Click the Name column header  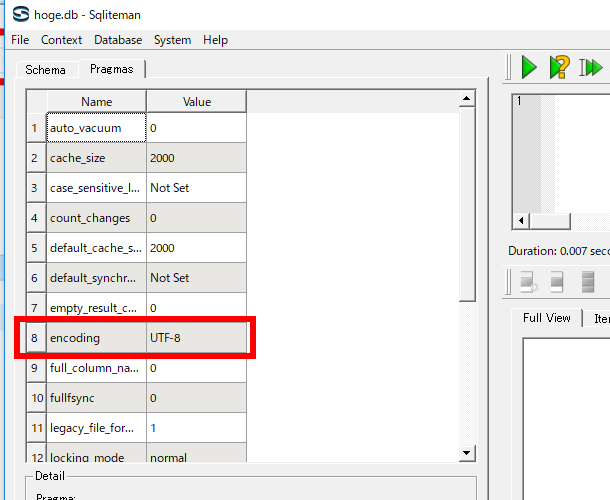coord(96,102)
